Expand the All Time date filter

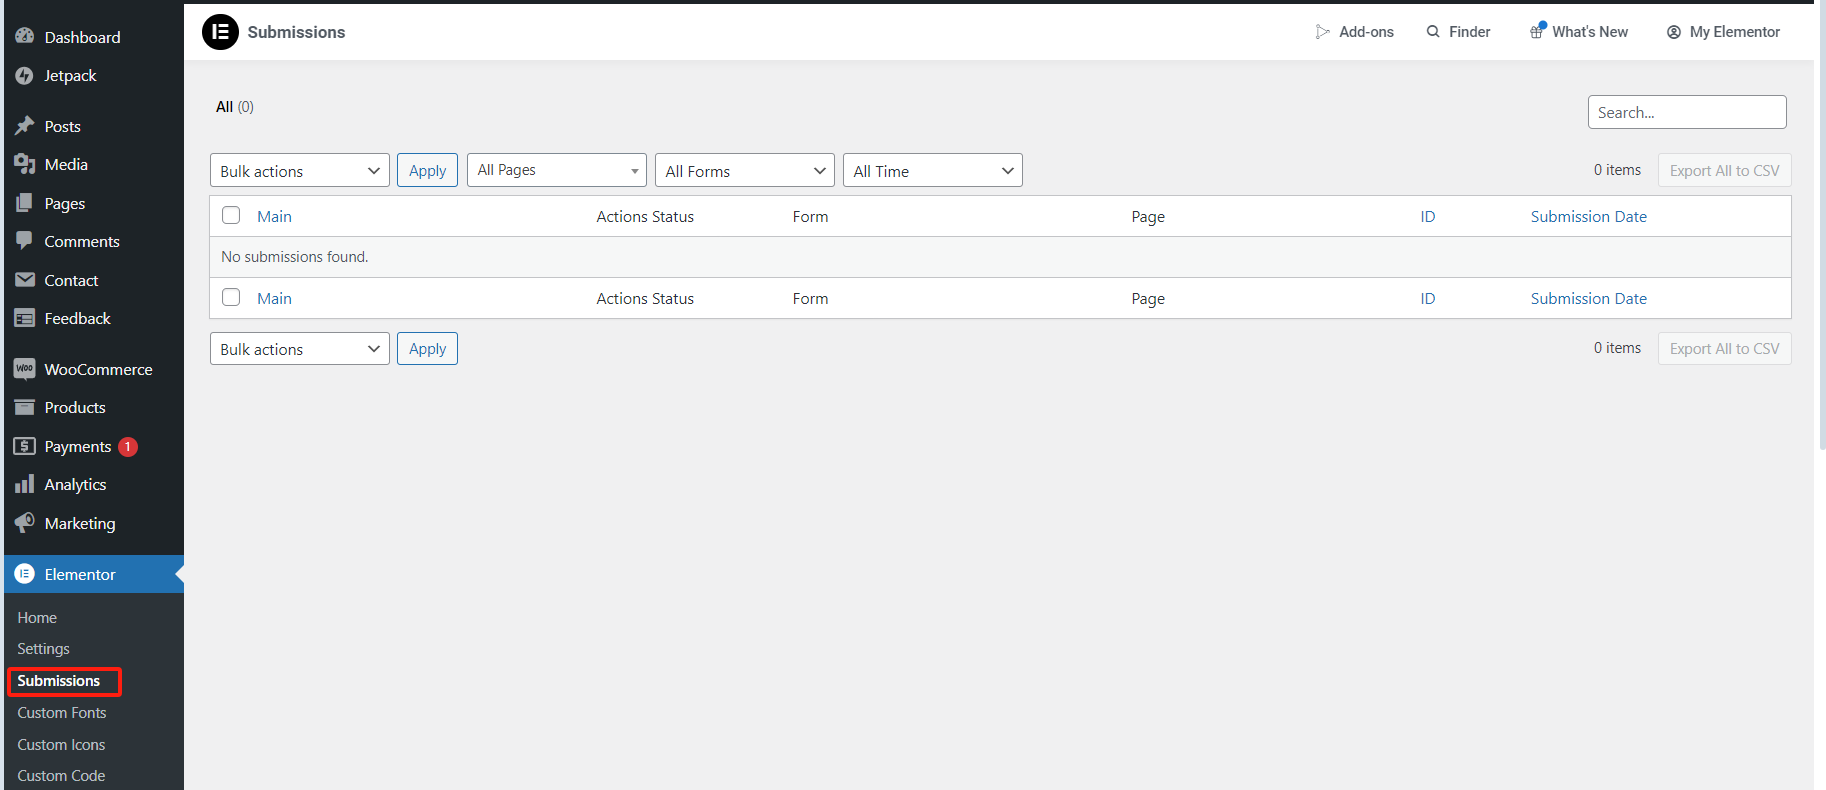pyautogui.click(x=932, y=171)
